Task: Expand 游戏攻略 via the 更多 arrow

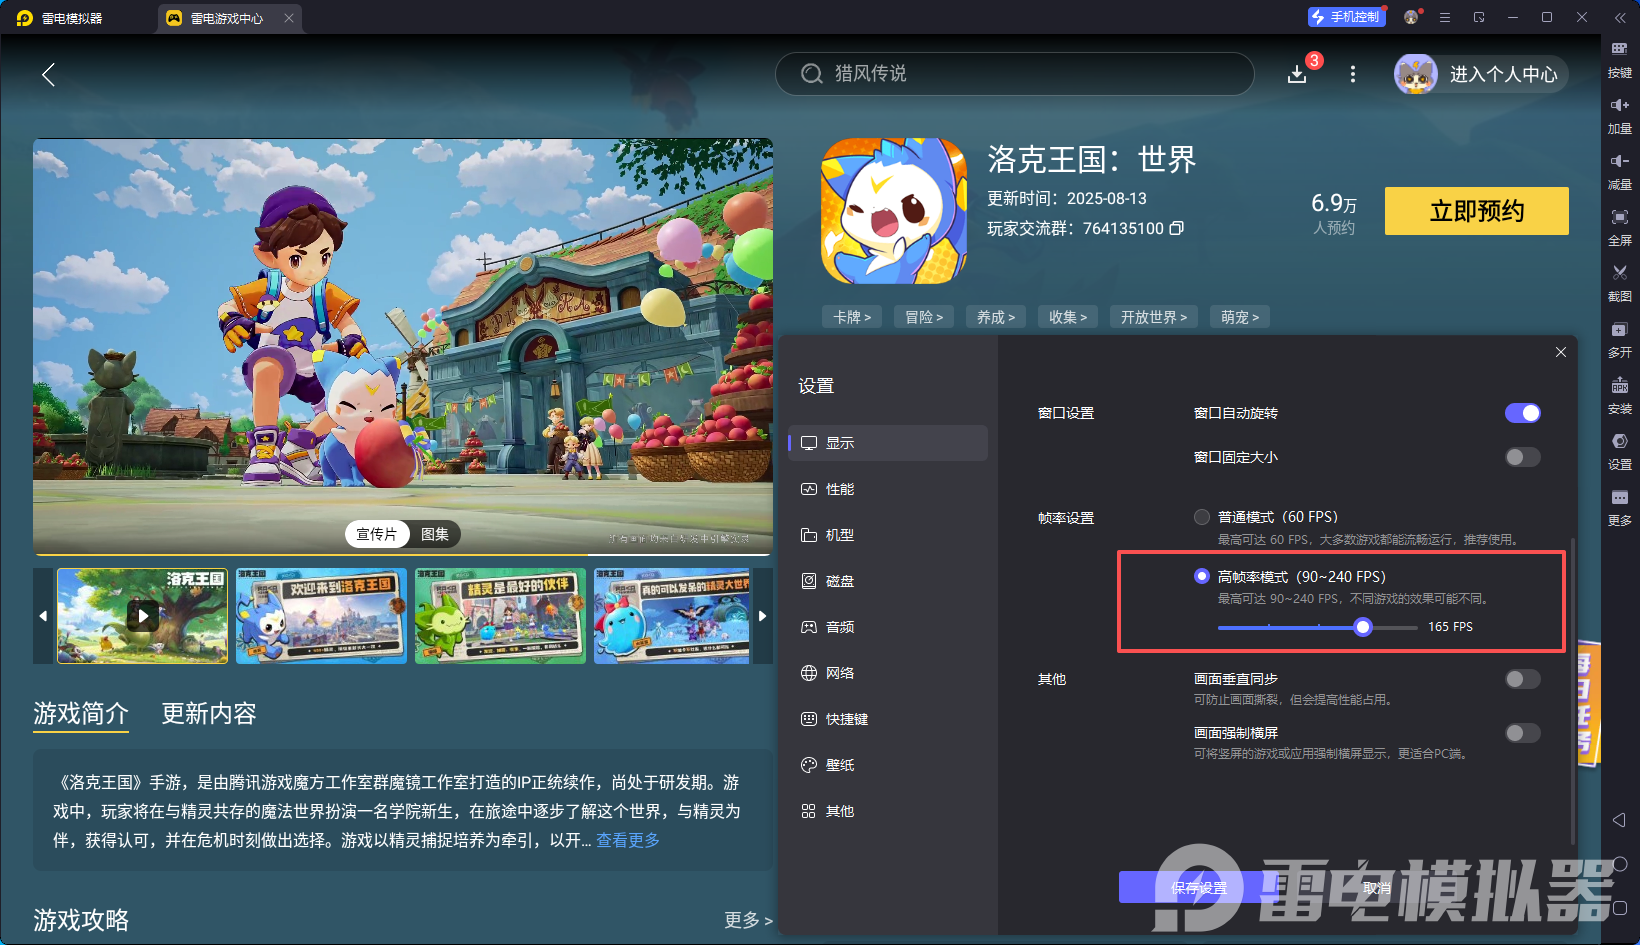Action: tap(747, 920)
